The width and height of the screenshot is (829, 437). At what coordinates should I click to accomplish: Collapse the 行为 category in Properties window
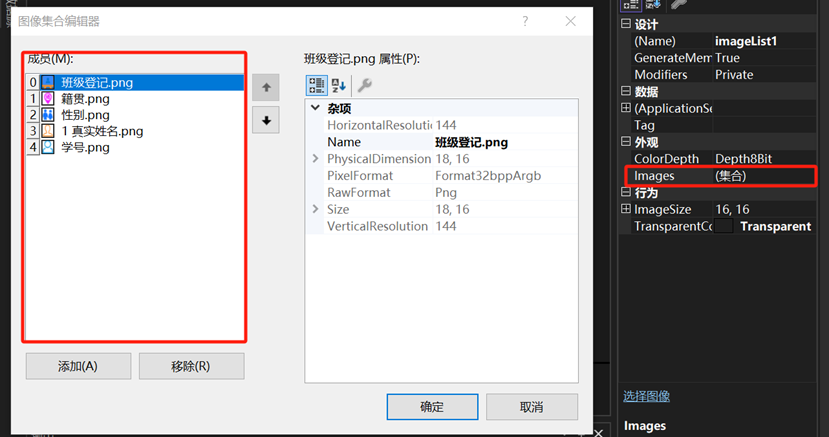pyautogui.click(x=626, y=192)
